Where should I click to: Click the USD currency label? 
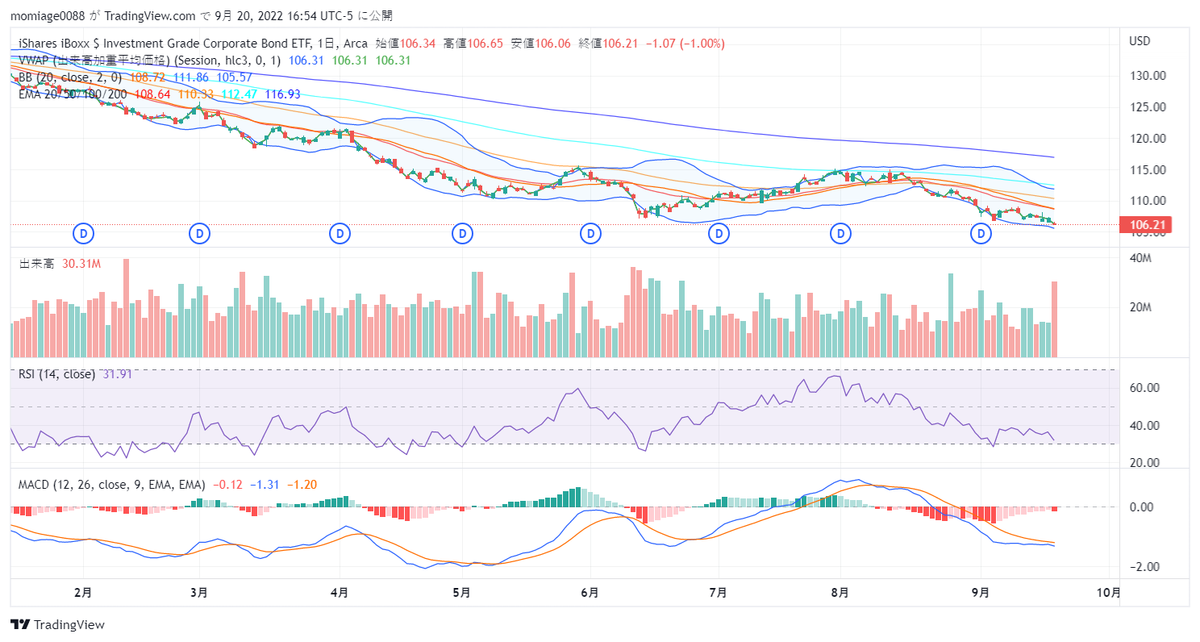click(1139, 41)
